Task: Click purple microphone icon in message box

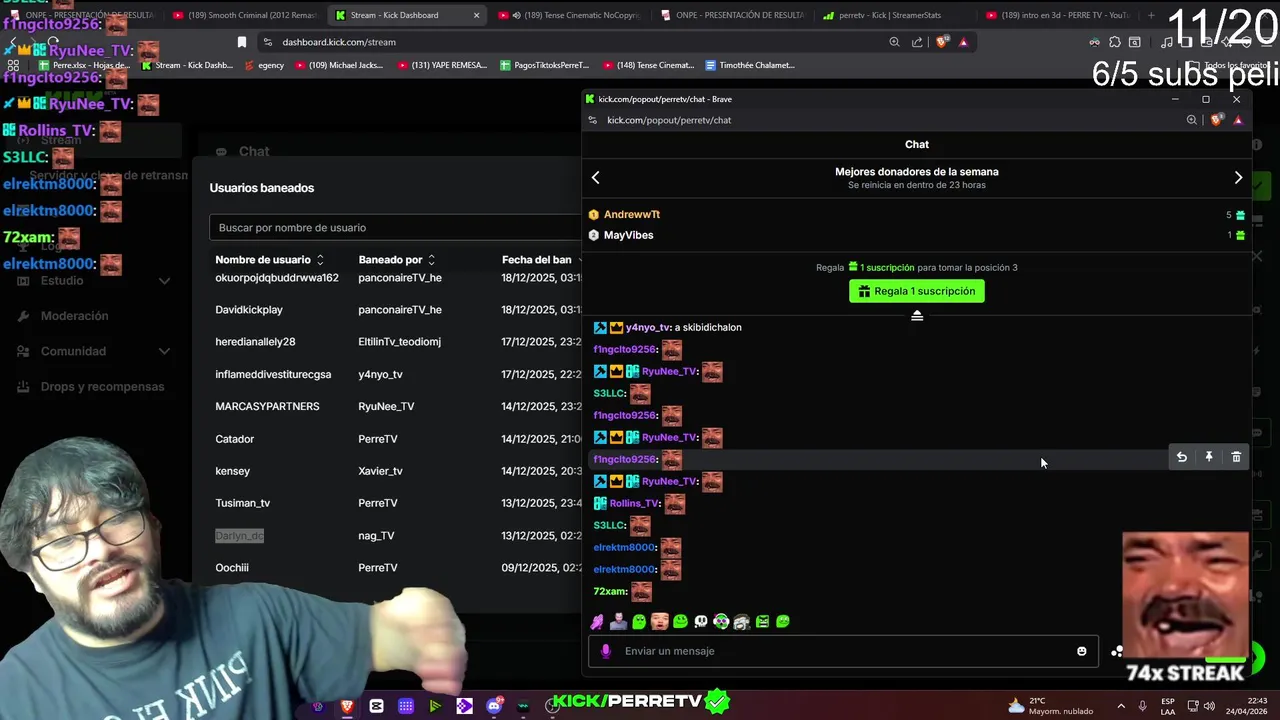Action: click(605, 651)
